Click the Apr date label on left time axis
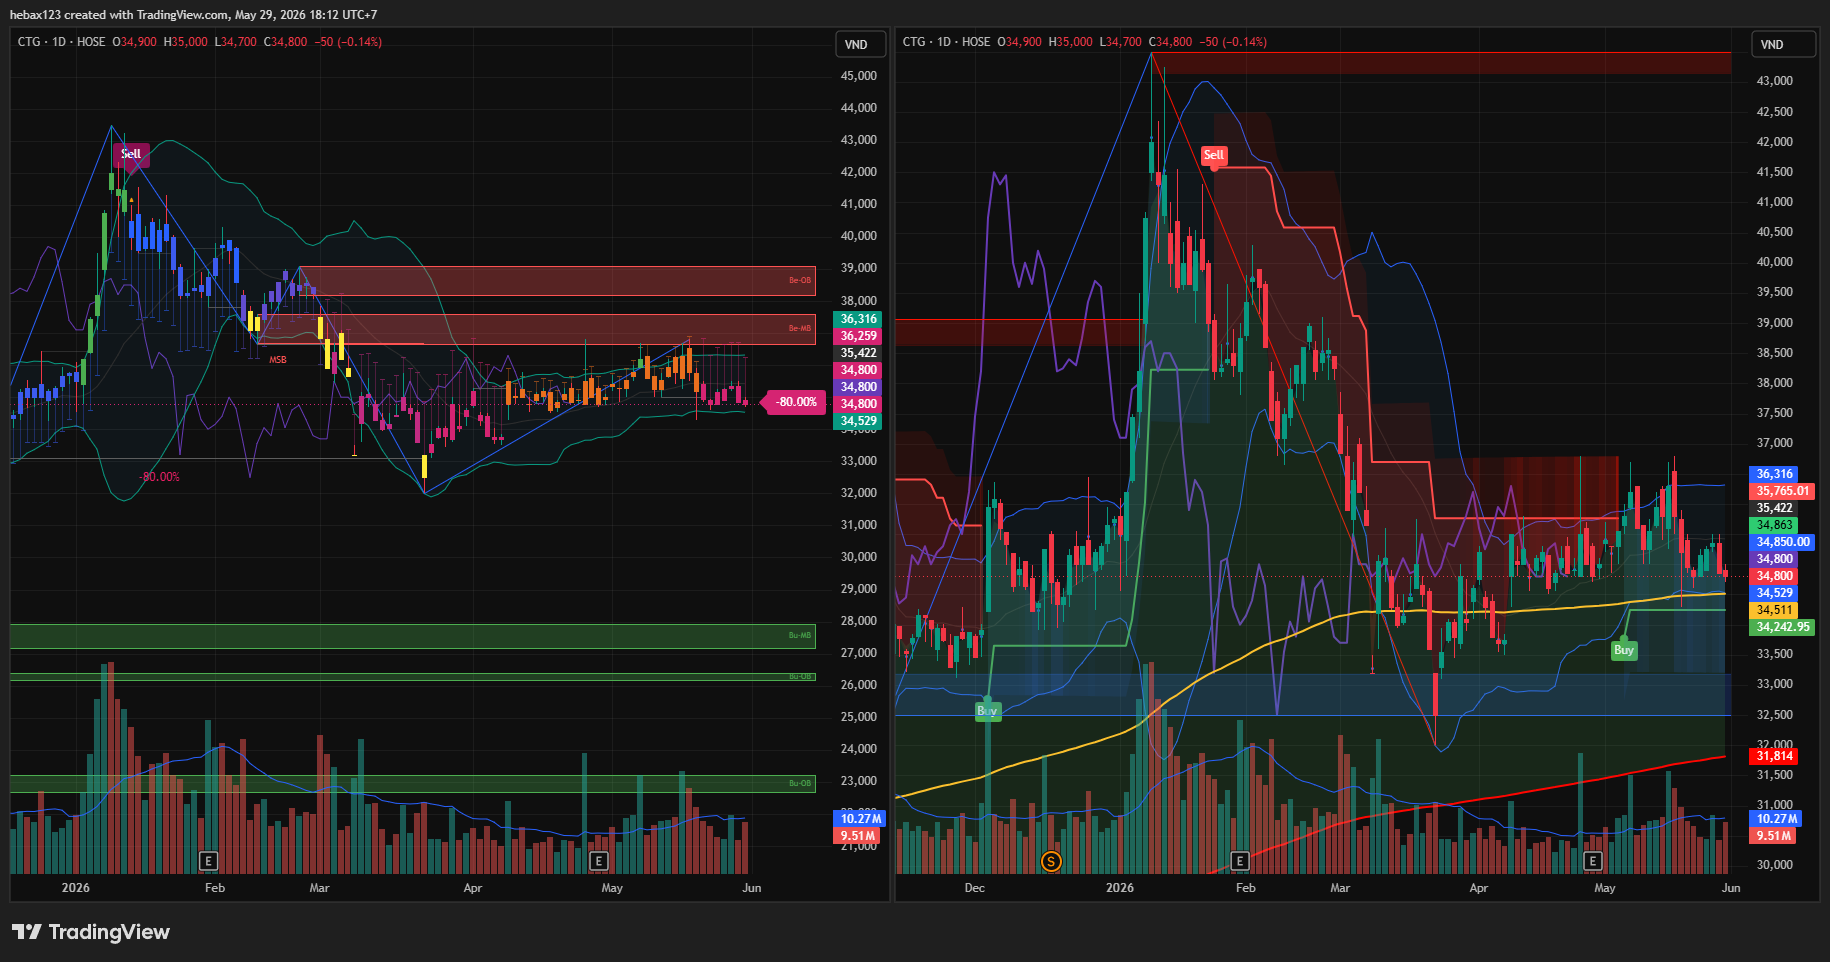The height and width of the screenshot is (962, 1830). click(x=473, y=888)
